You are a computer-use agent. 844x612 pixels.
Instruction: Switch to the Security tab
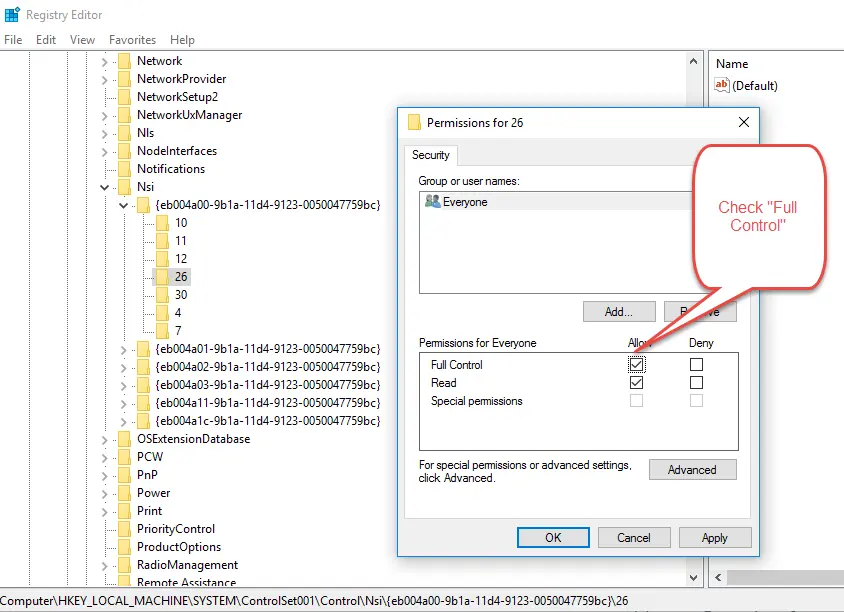coord(431,155)
